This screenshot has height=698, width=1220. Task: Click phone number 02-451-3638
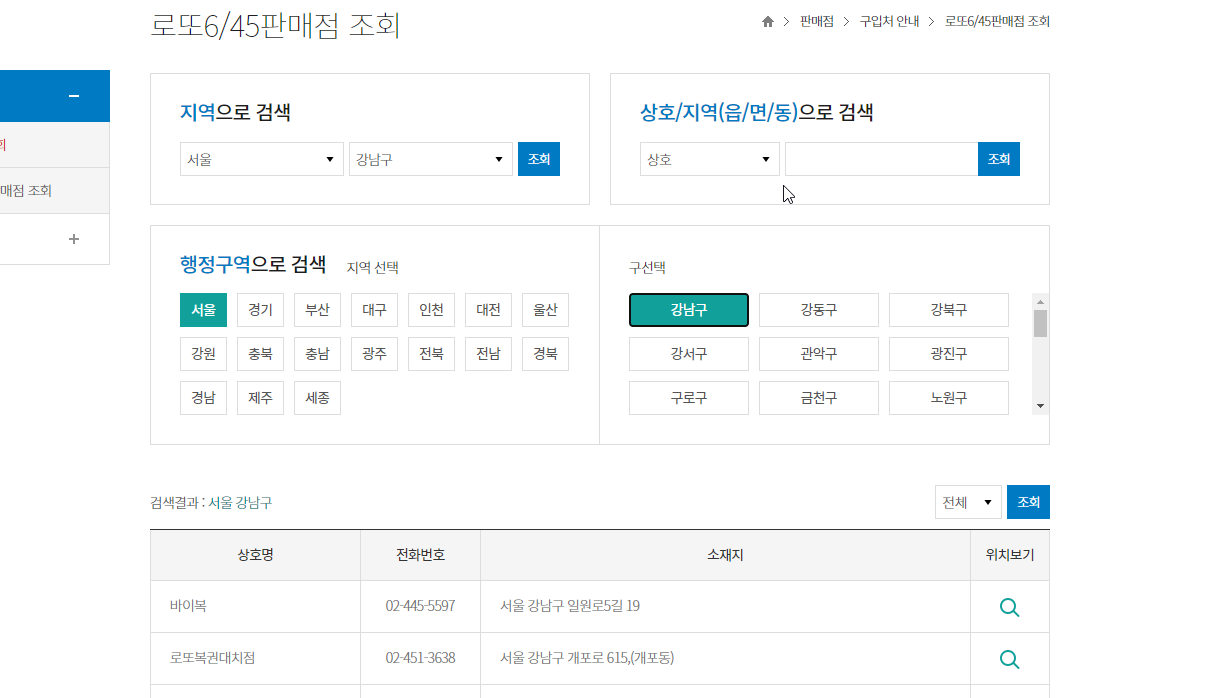tap(420, 658)
